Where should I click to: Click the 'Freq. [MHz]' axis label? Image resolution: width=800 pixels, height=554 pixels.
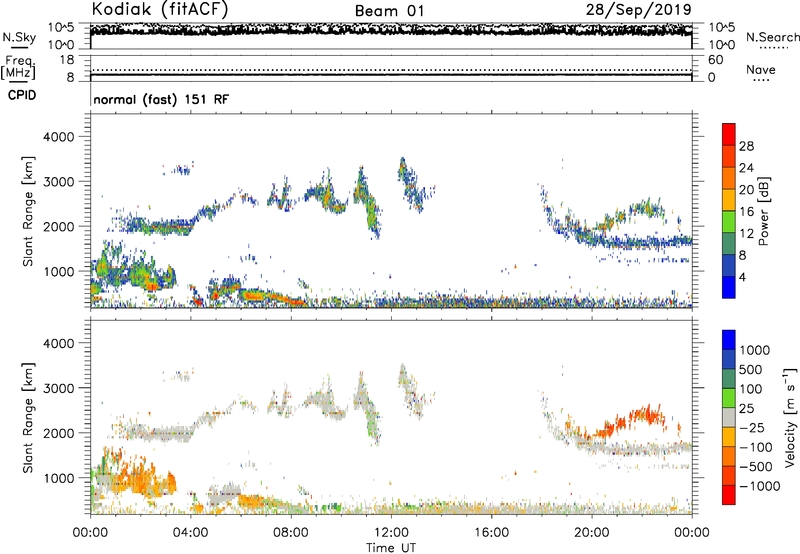coord(19,68)
